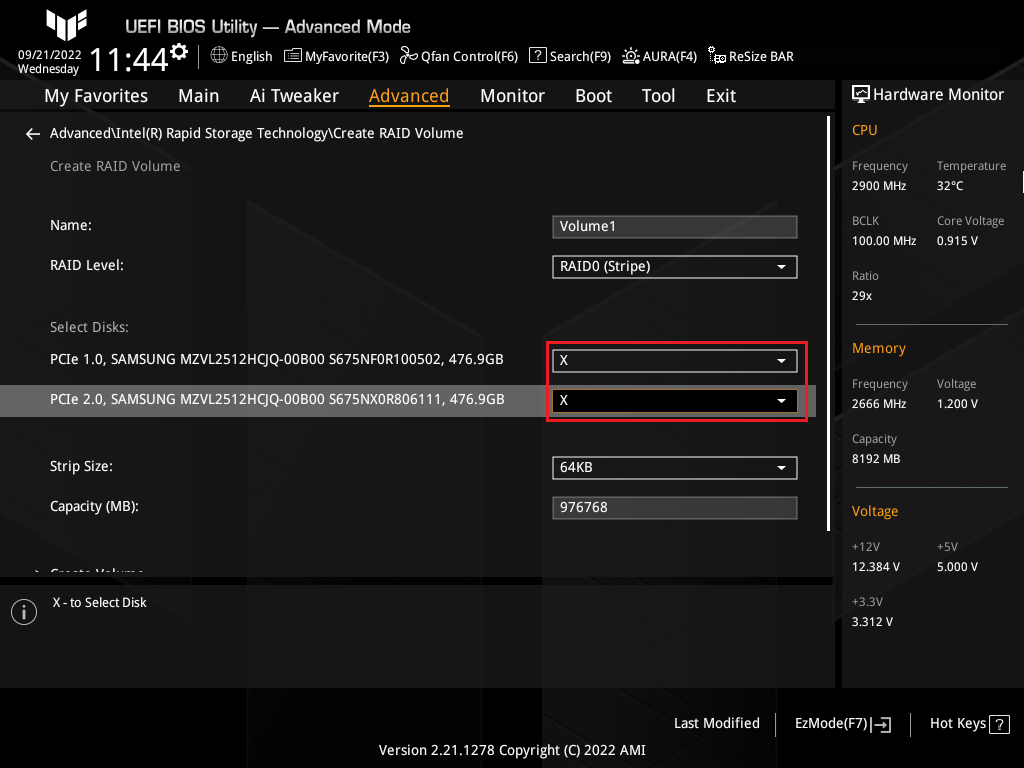Click the Capacity (MB) label
This screenshot has width=1024, height=768.
pos(94,507)
